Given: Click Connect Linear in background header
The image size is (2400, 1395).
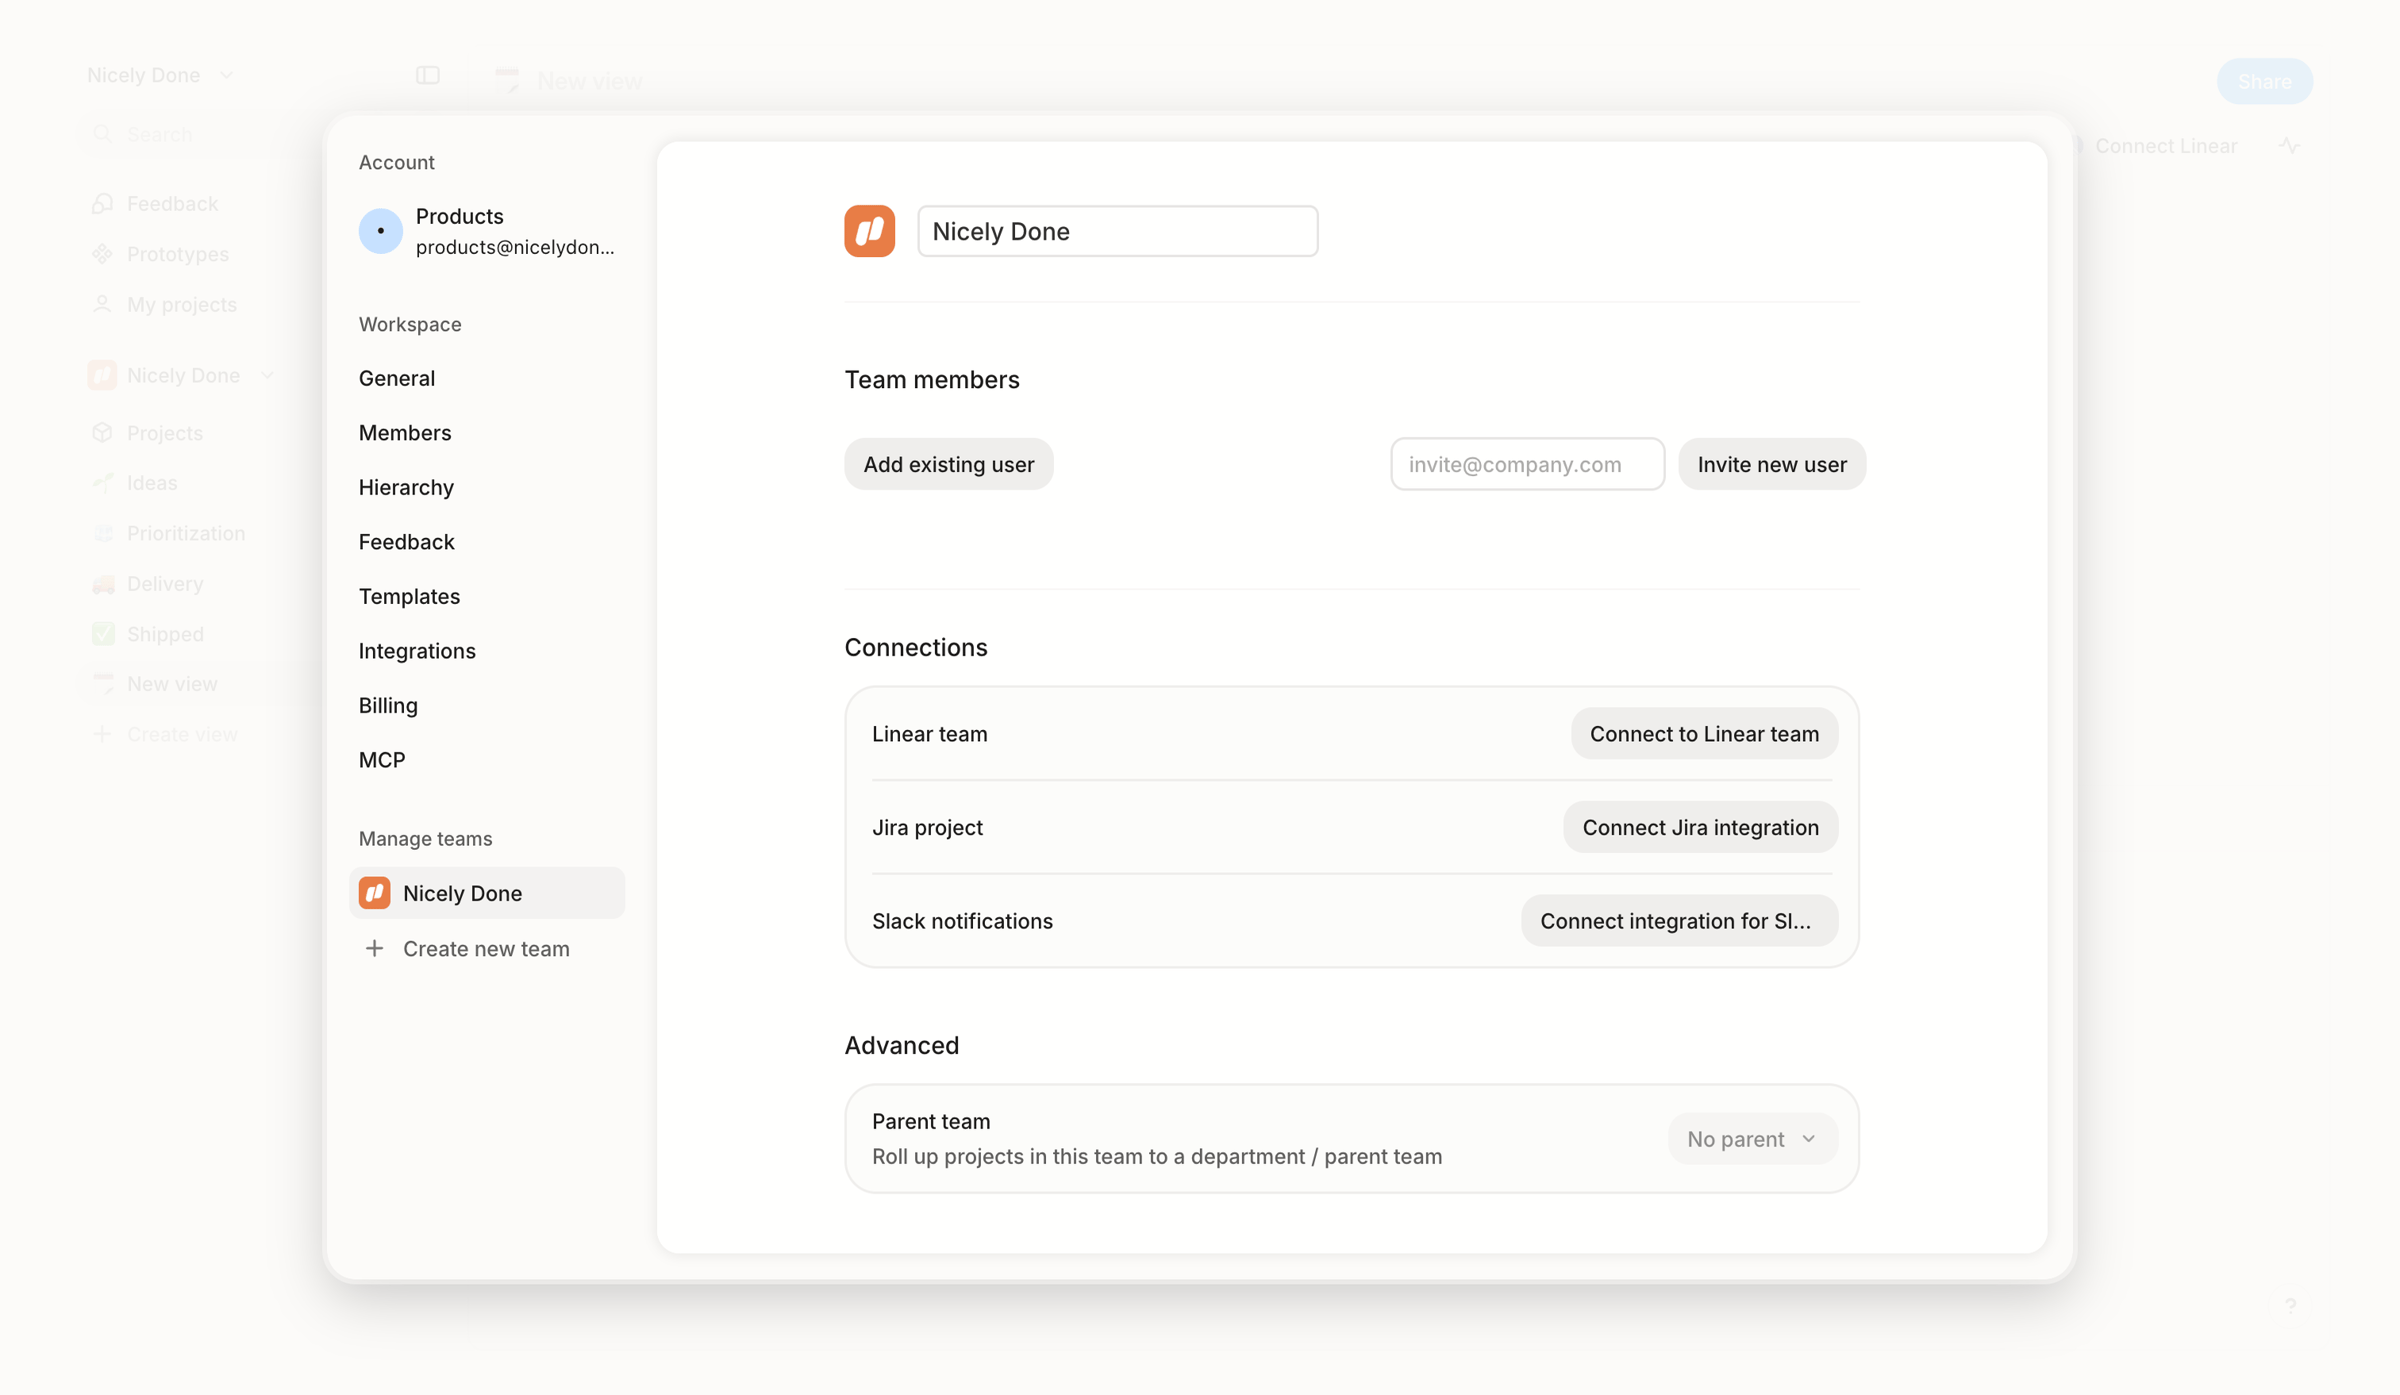Looking at the screenshot, I should click(x=2165, y=146).
